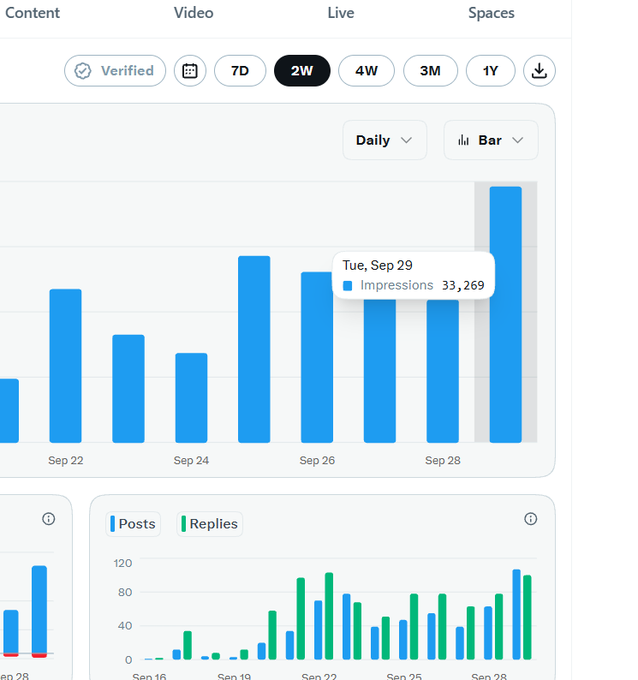Click the Sep 28 impressions bar
Image resolution: width=638 pixels, height=680 pixels.
coord(443,371)
